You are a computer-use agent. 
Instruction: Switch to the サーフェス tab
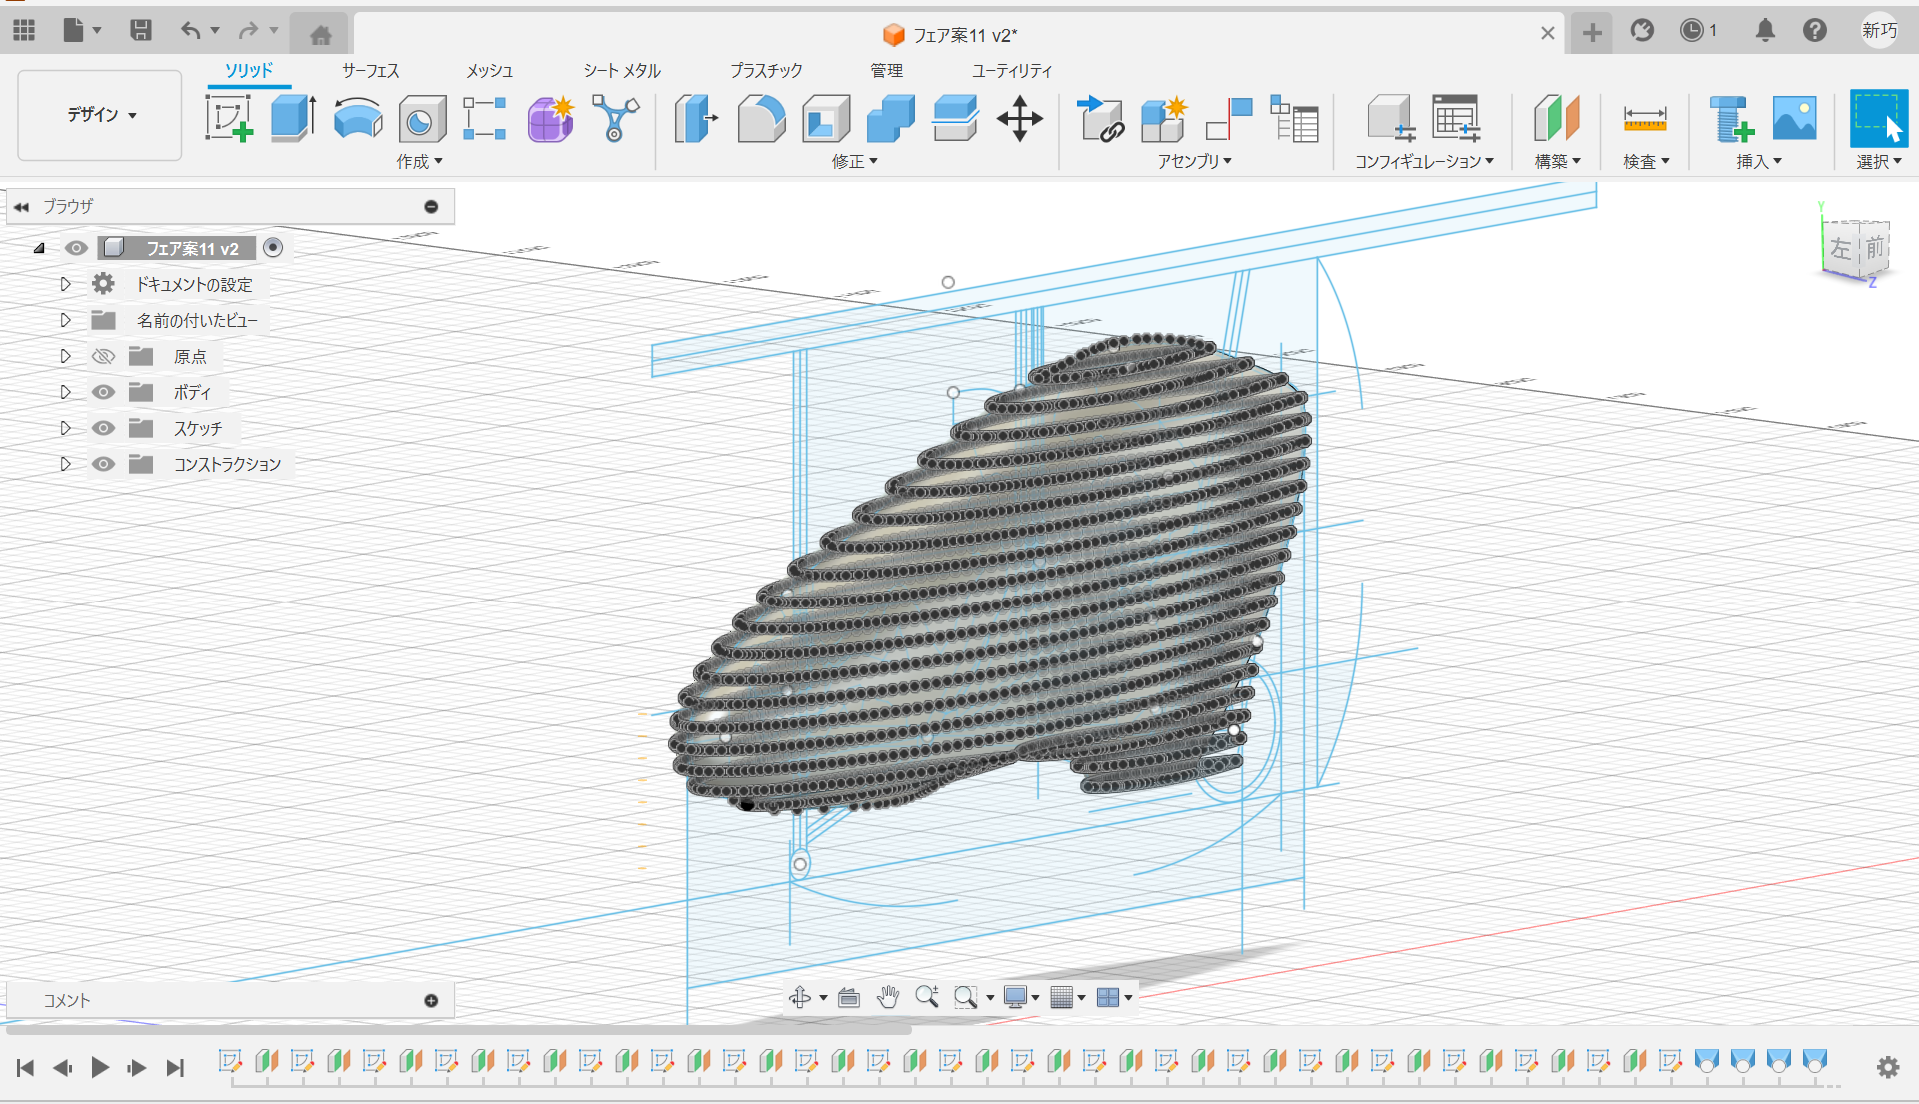pyautogui.click(x=370, y=70)
